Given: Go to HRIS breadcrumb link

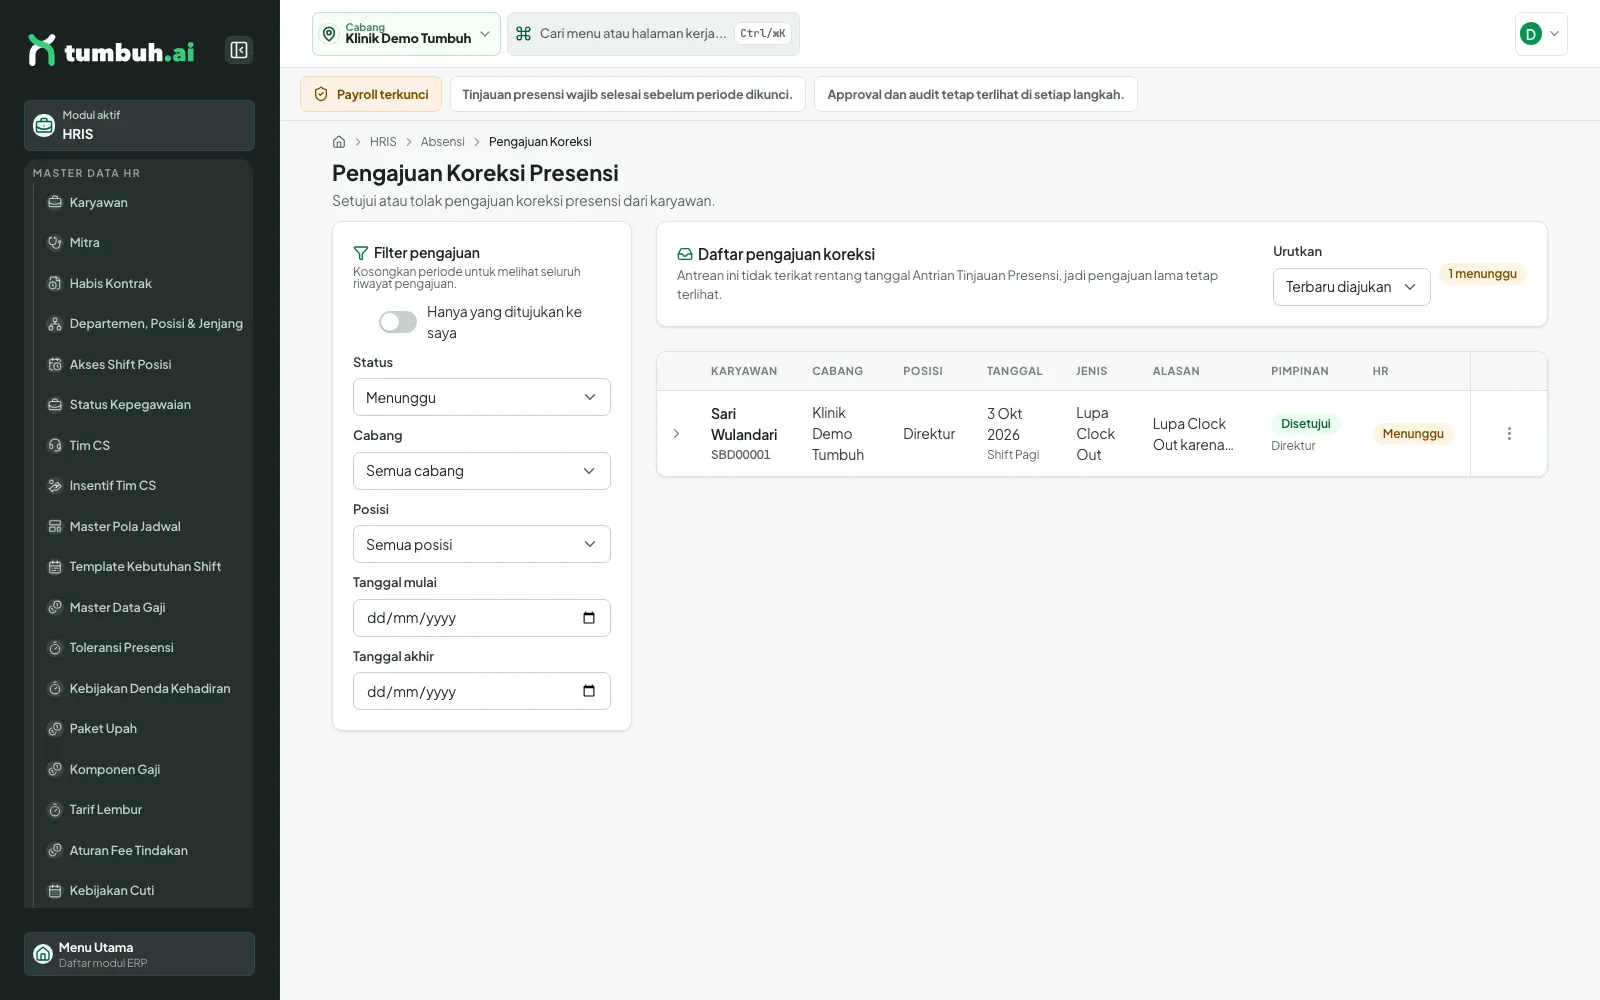Looking at the screenshot, I should pyautogui.click(x=383, y=142).
